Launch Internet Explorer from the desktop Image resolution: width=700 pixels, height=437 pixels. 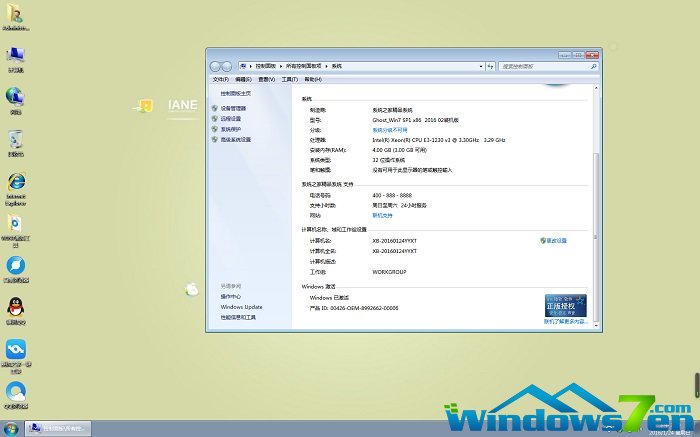(15, 184)
